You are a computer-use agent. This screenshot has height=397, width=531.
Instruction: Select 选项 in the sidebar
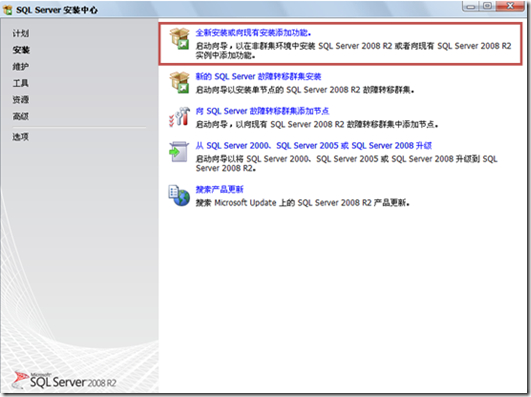pos(21,137)
